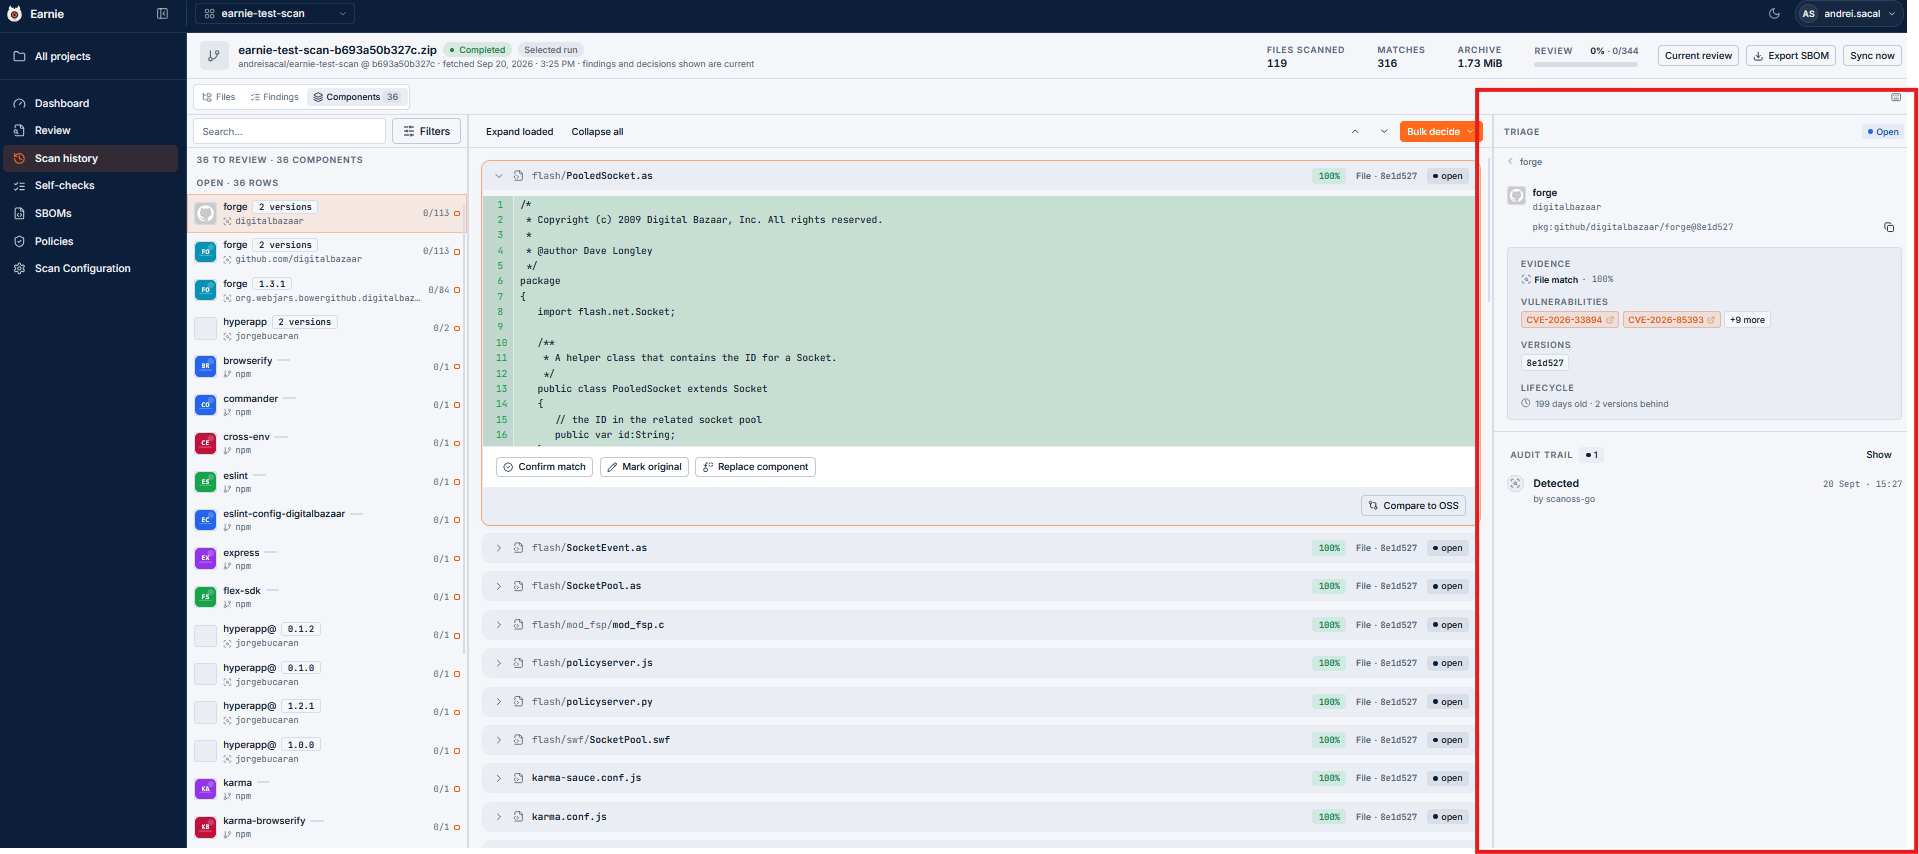Export the SBOM
The height and width of the screenshot is (854, 1919).
tap(1791, 56)
